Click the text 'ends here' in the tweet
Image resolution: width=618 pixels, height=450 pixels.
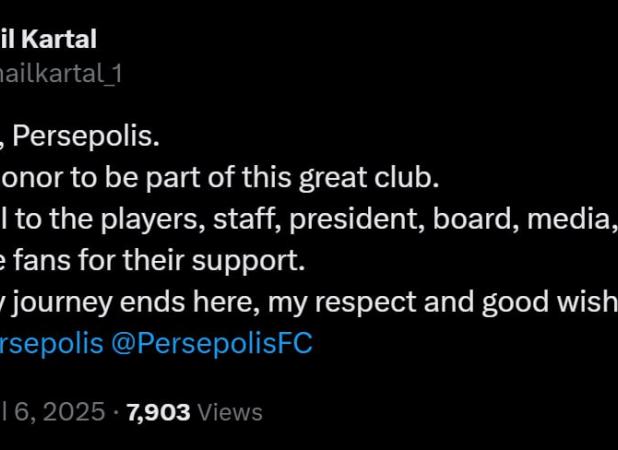pos(190,302)
